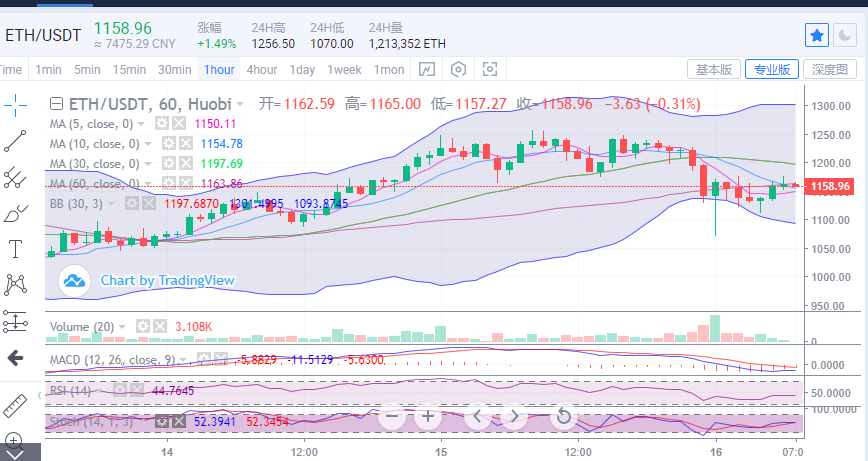Switch to 1day timeframe
Viewport: 868px width, 461px height.
coord(302,70)
